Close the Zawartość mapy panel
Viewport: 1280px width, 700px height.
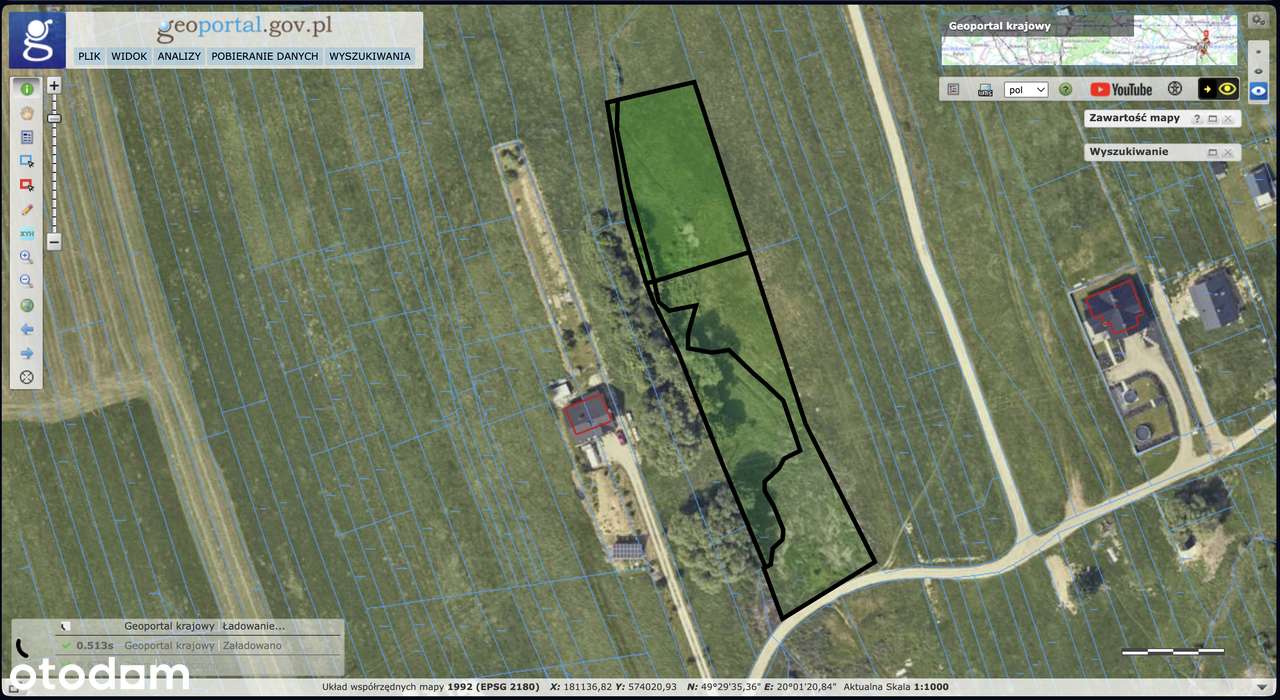(x=1228, y=118)
